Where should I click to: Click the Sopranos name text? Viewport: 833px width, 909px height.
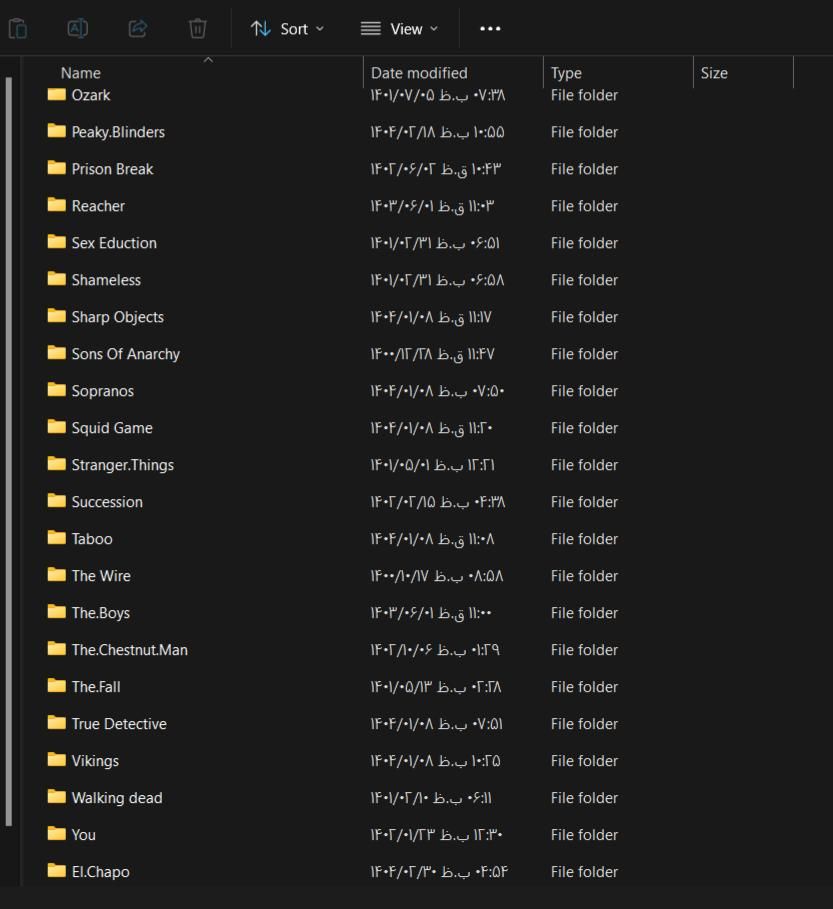[x=103, y=391]
